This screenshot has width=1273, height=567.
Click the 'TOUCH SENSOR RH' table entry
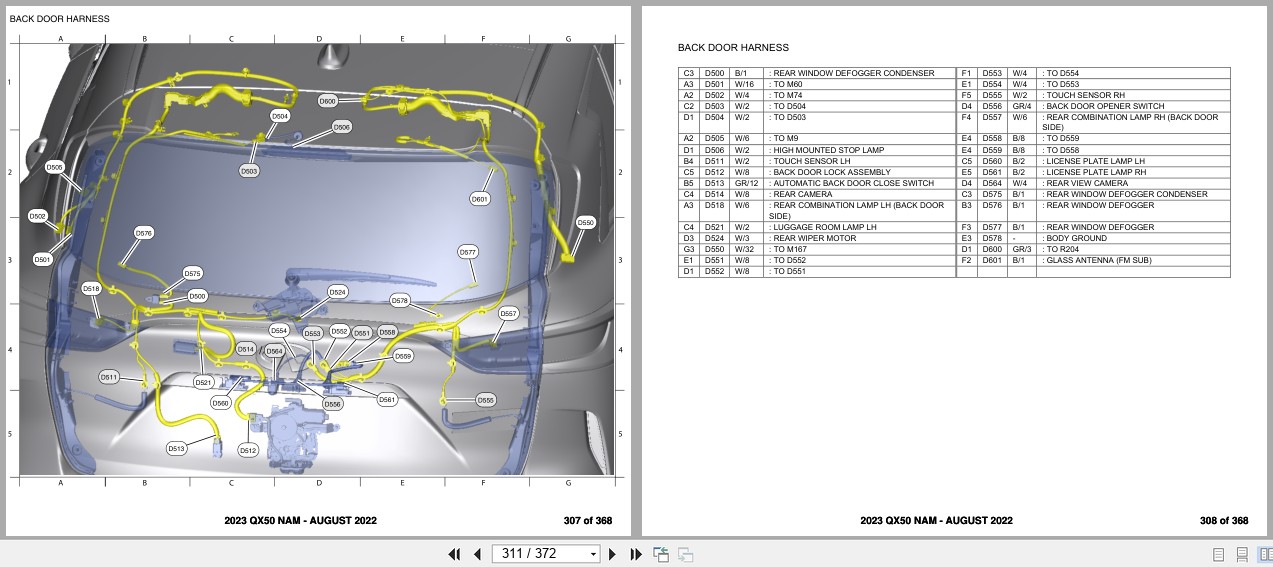click(1084, 95)
